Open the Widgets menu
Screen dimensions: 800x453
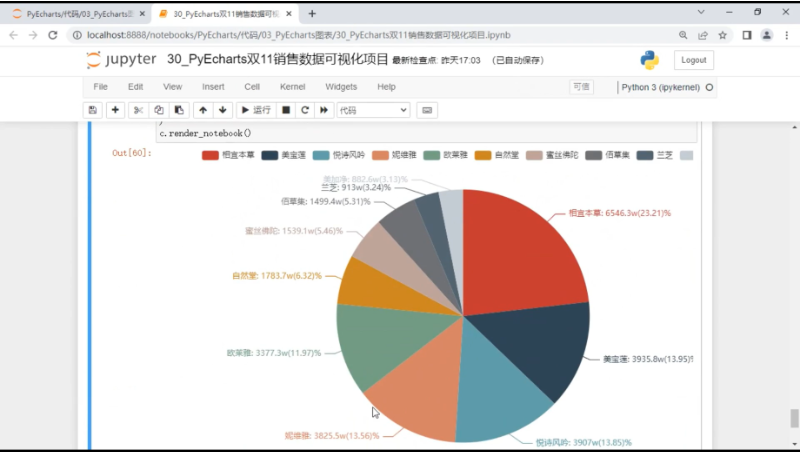341,87
